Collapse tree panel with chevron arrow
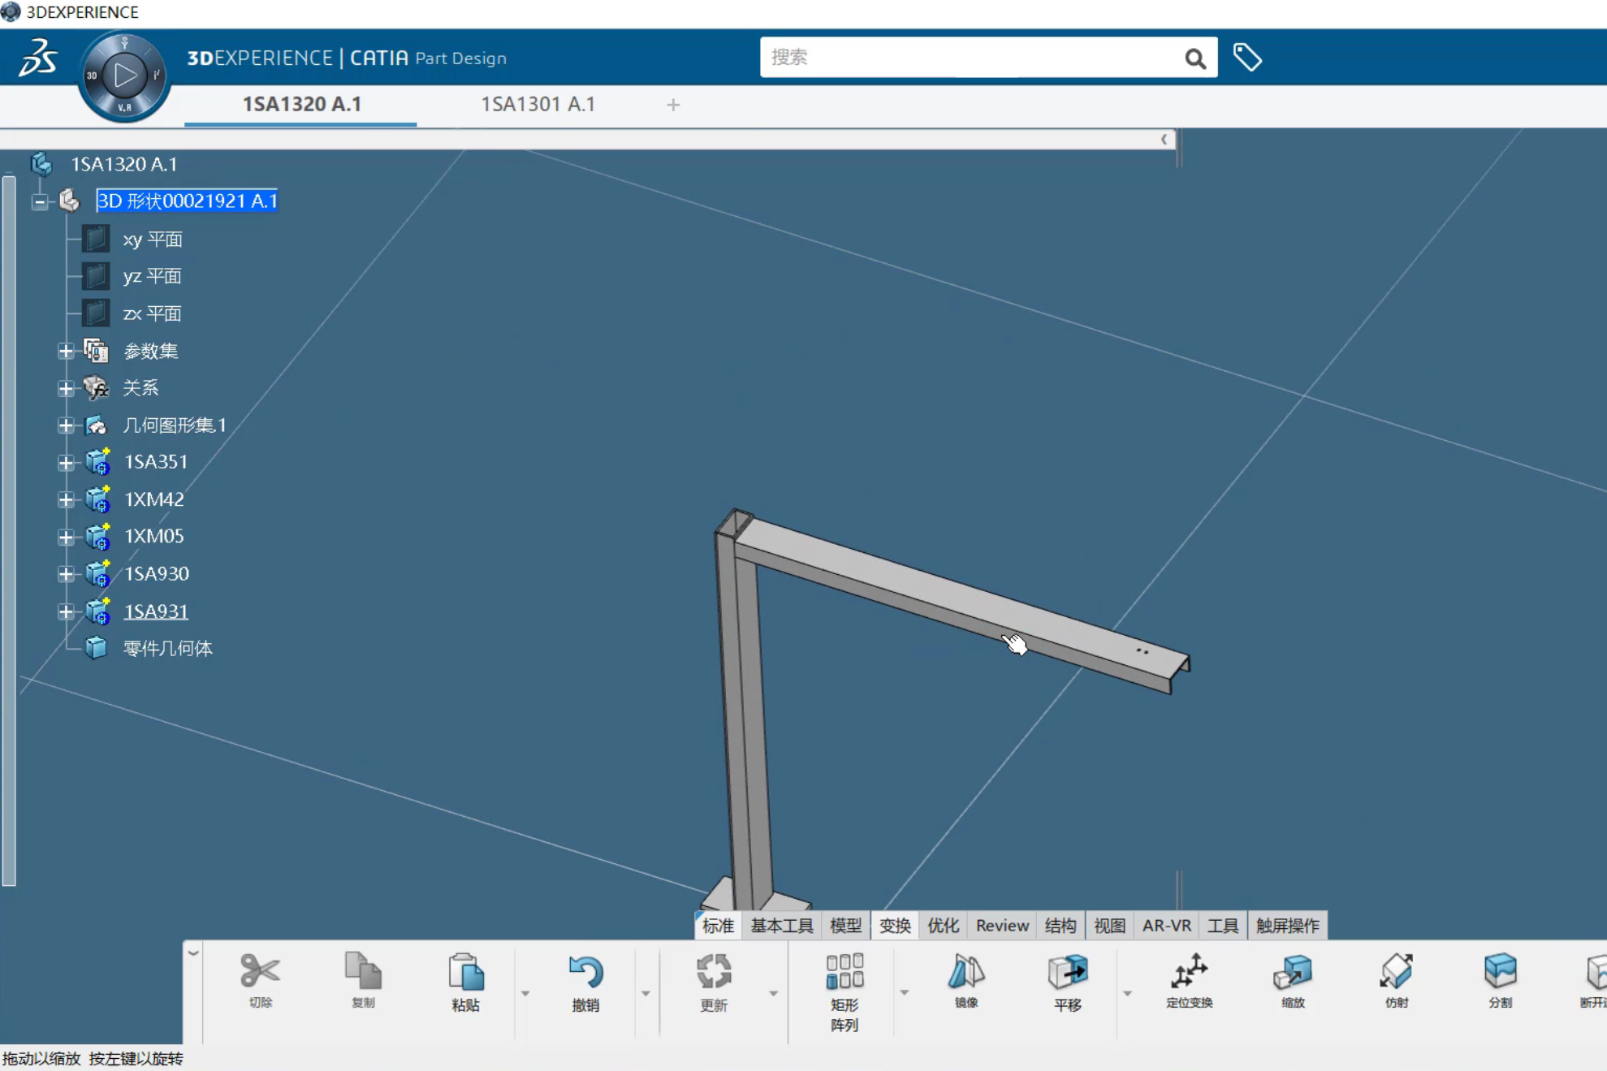 (1164, 139)
